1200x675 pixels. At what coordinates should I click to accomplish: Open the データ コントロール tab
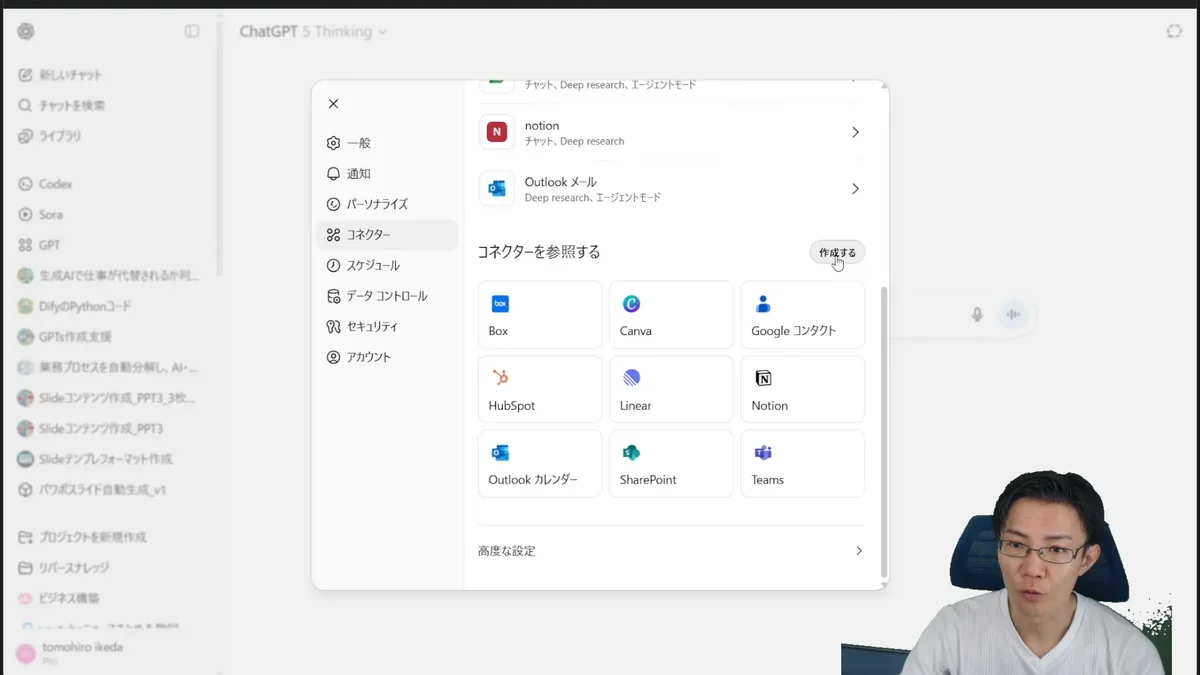[387, 296]
